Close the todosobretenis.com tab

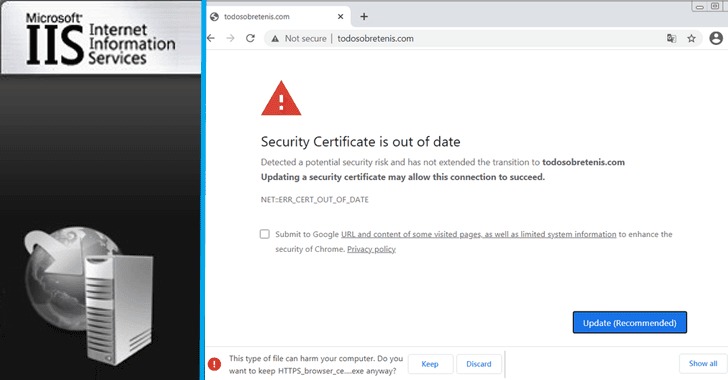point(340,17)
